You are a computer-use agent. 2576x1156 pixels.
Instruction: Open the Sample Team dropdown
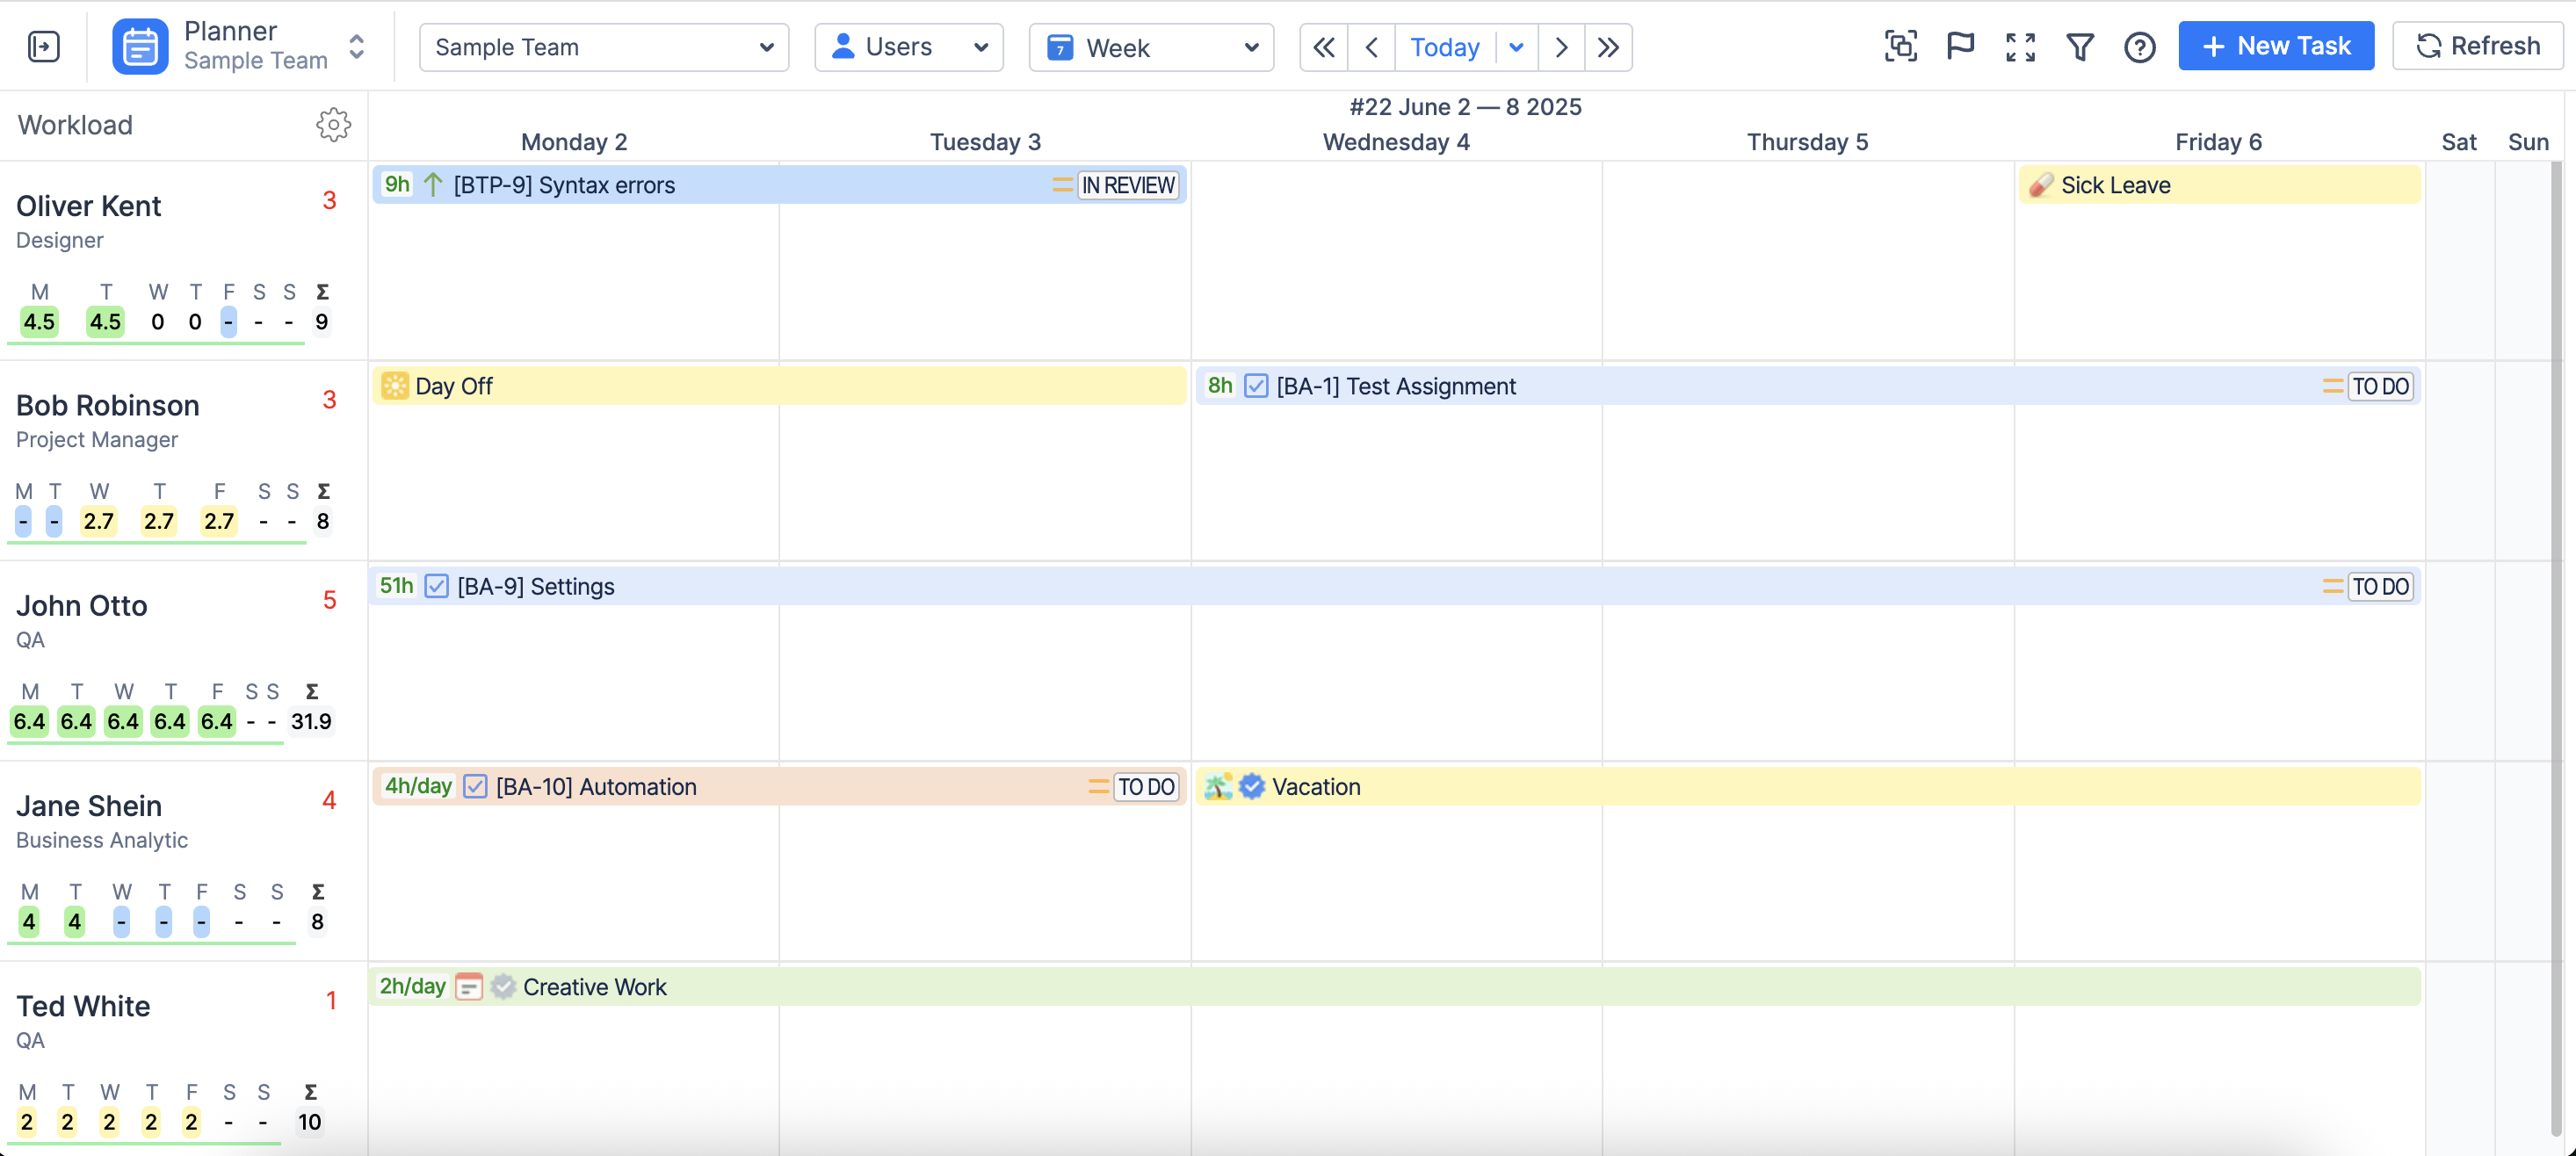[603, 47]
